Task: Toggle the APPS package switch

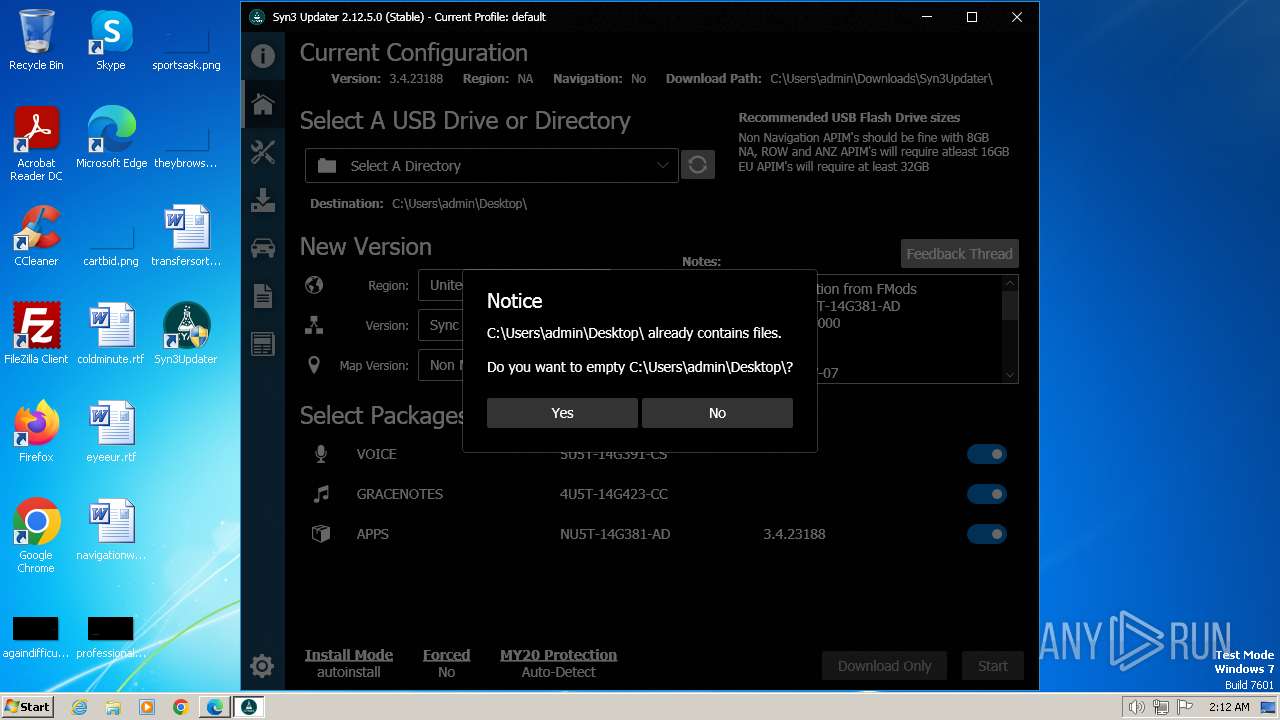Action: point(986,534)
